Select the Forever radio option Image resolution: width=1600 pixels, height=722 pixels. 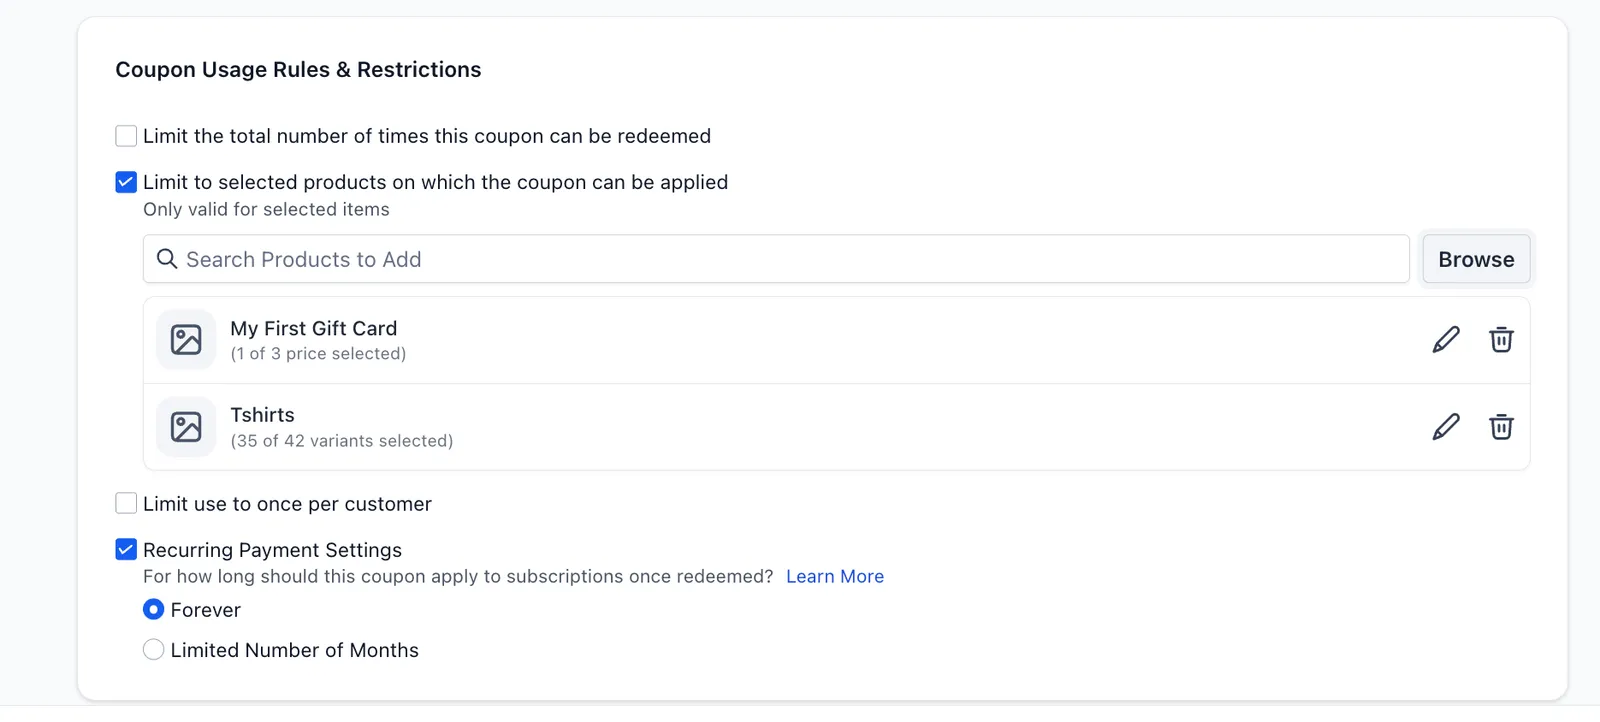point(153,609)
